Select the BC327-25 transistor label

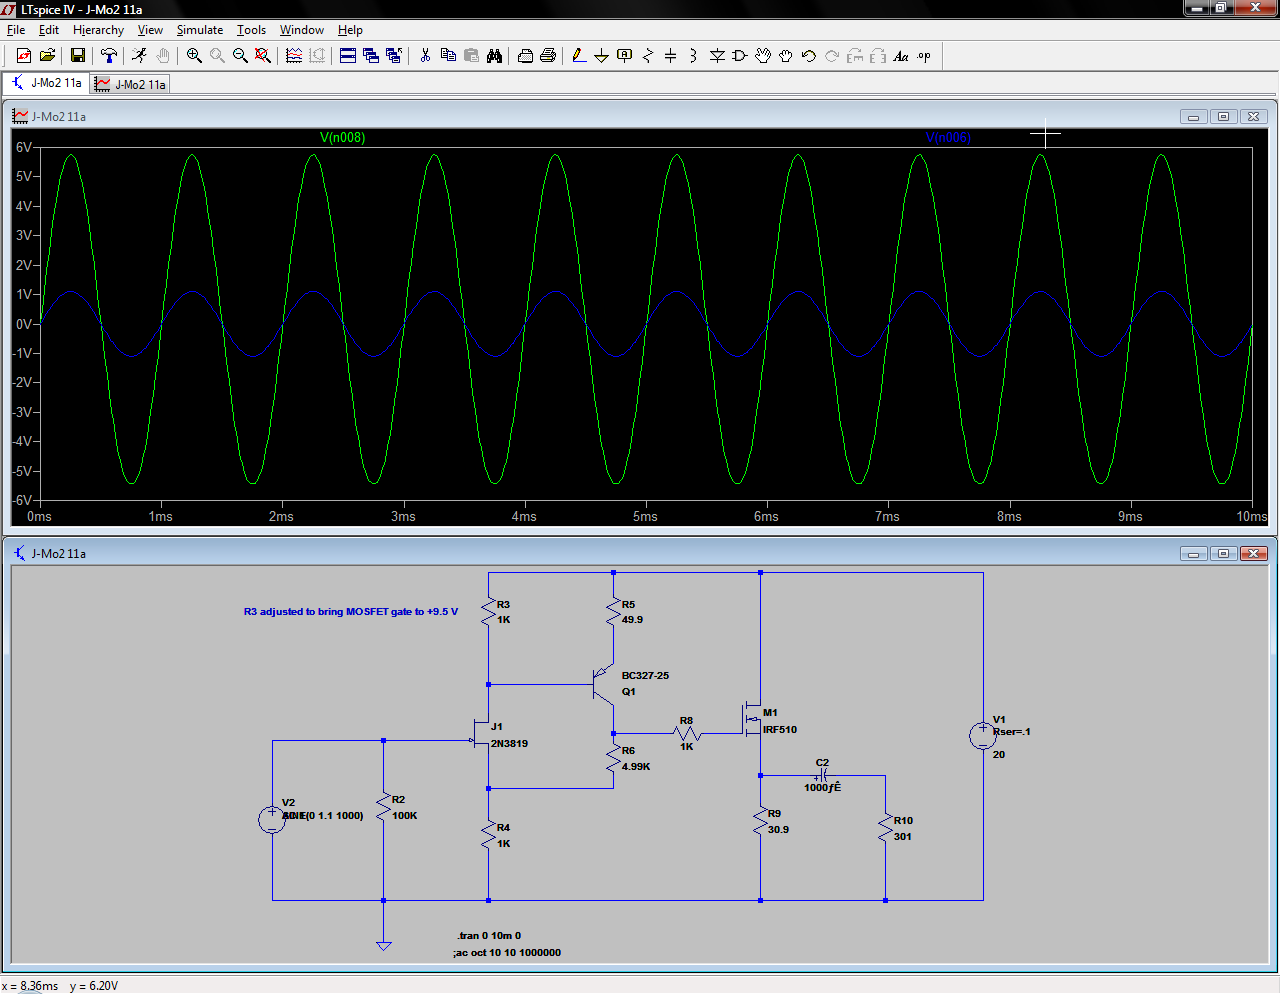click(x=645, y=676)
